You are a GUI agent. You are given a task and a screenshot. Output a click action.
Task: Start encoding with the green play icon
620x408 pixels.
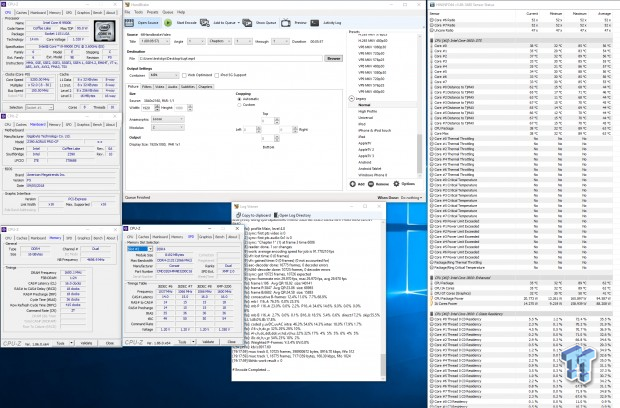click(168, 23)
